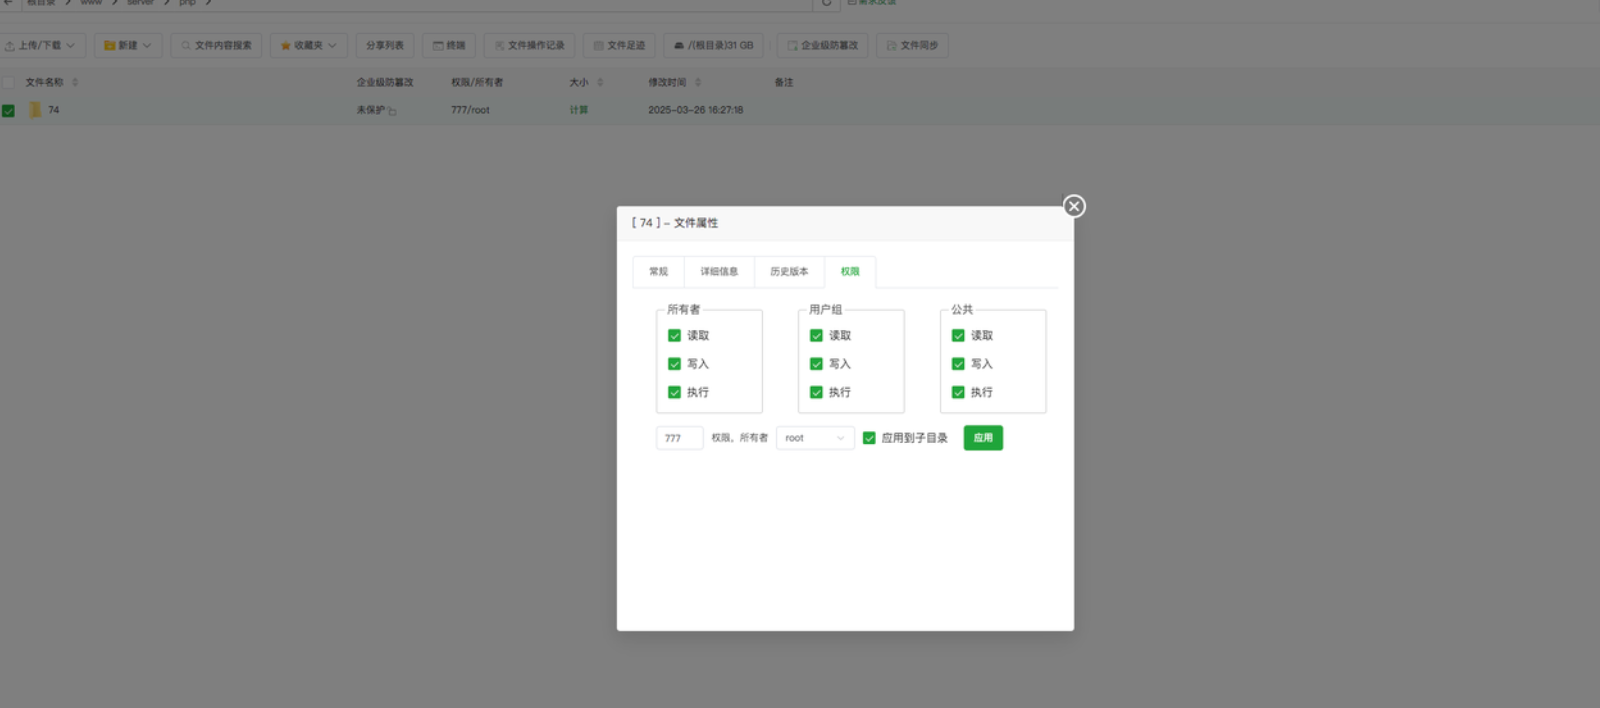Click the 文件操作记录 toolbar icon

click(x=499, y=45)
